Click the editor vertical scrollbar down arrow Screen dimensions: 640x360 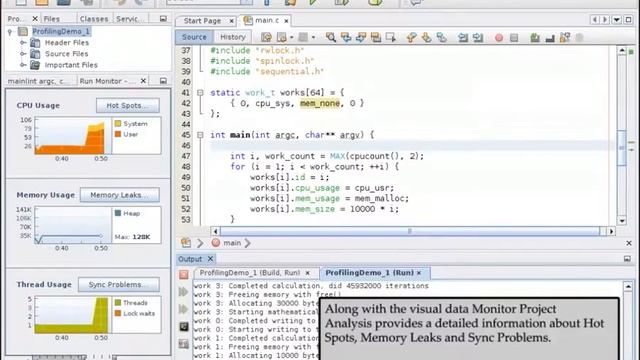[x=622, y=221]
